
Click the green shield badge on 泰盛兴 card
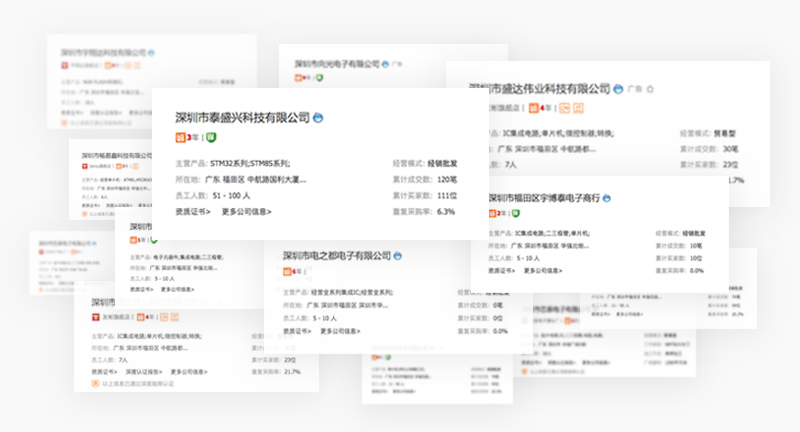(x=211, y=137)
